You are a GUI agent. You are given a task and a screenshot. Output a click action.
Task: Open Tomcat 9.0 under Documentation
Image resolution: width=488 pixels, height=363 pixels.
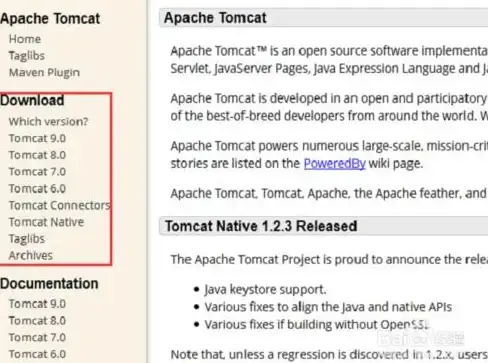(37, 304)
